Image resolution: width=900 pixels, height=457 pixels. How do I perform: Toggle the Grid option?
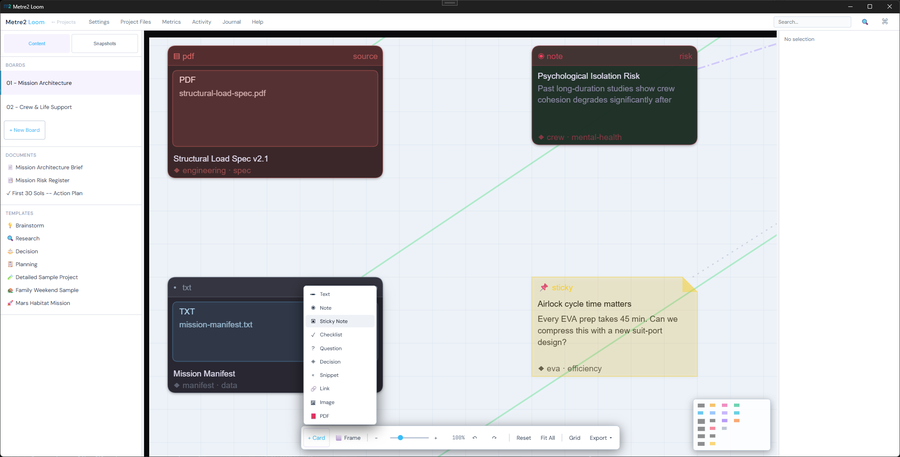575,438
